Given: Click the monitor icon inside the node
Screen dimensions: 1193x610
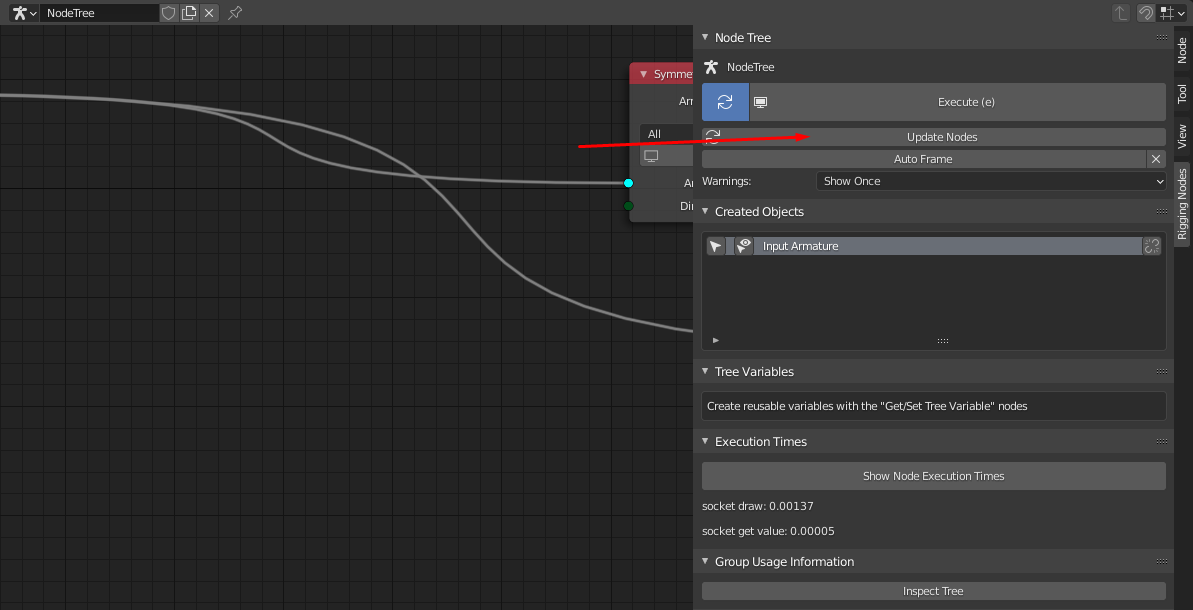Looking at the screenshot, I should [x=651, y=156].
